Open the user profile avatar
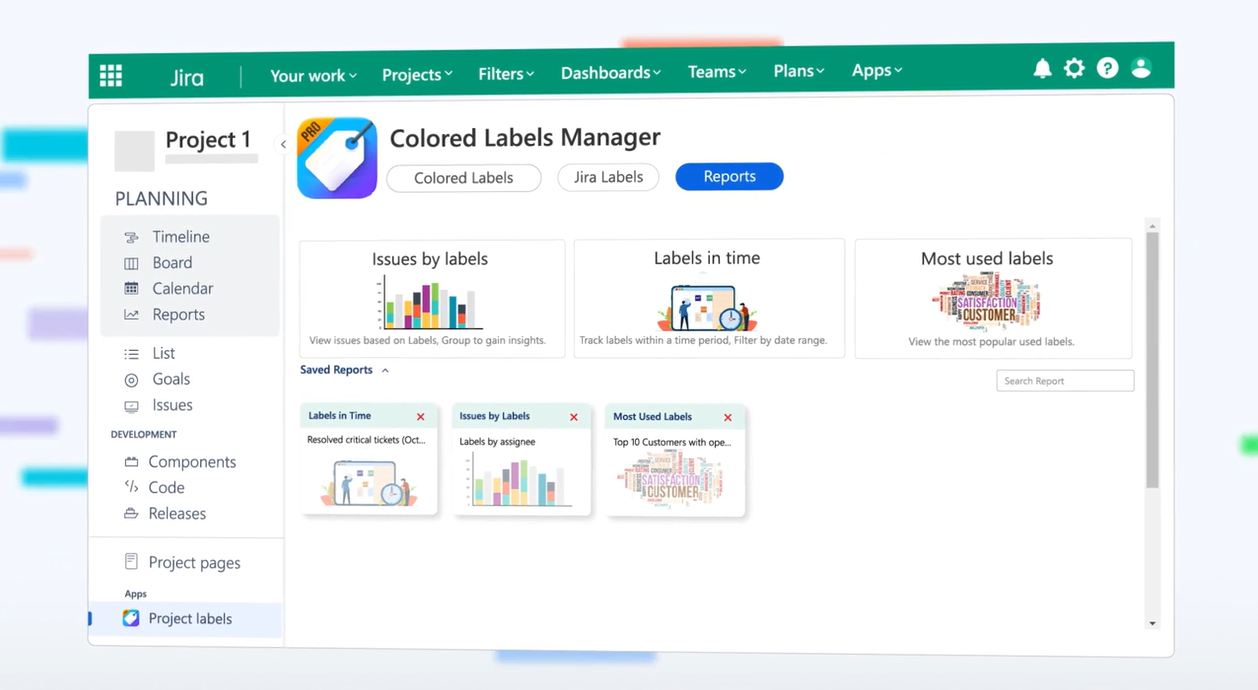 pos(1141,69)
